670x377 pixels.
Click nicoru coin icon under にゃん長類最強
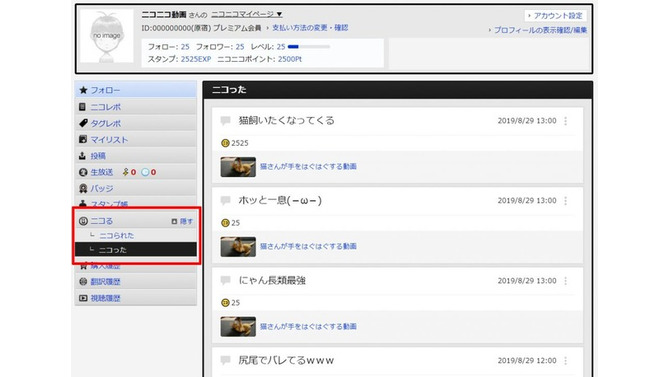[225, 303]
